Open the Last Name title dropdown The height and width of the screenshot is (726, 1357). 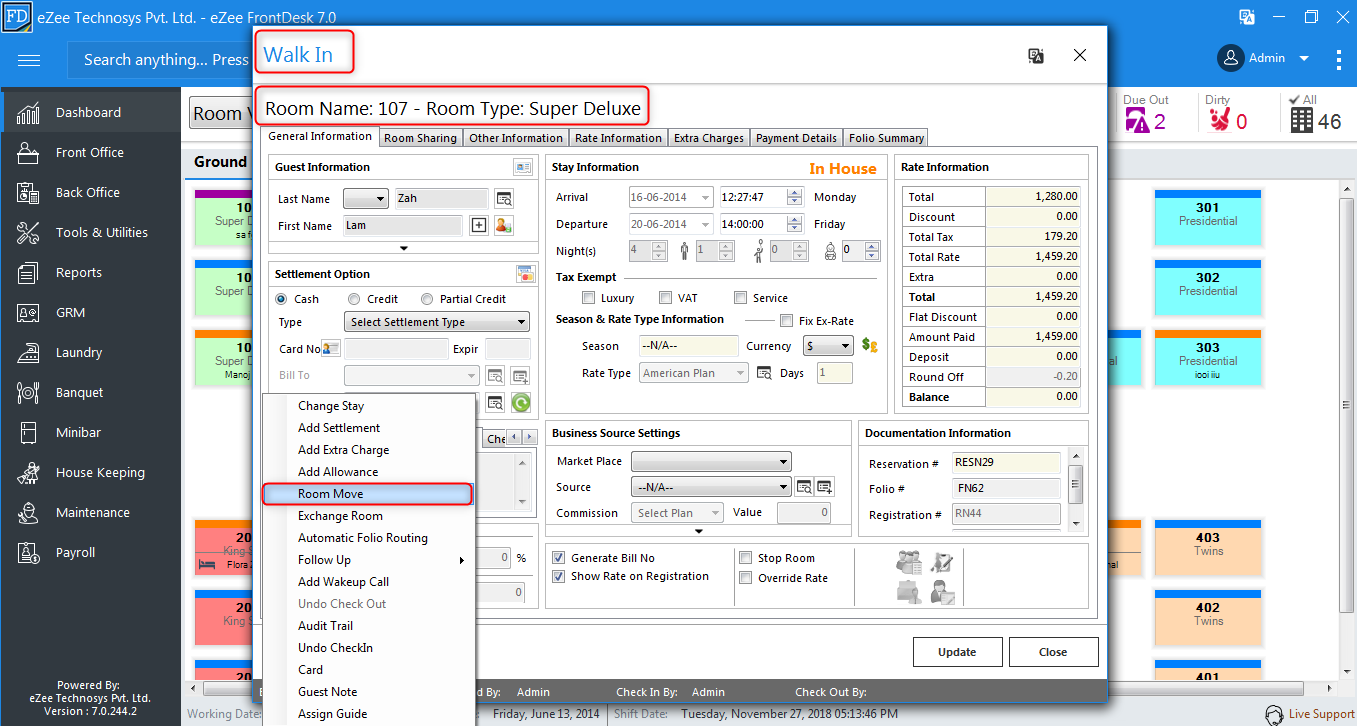(x=366, y=198)
